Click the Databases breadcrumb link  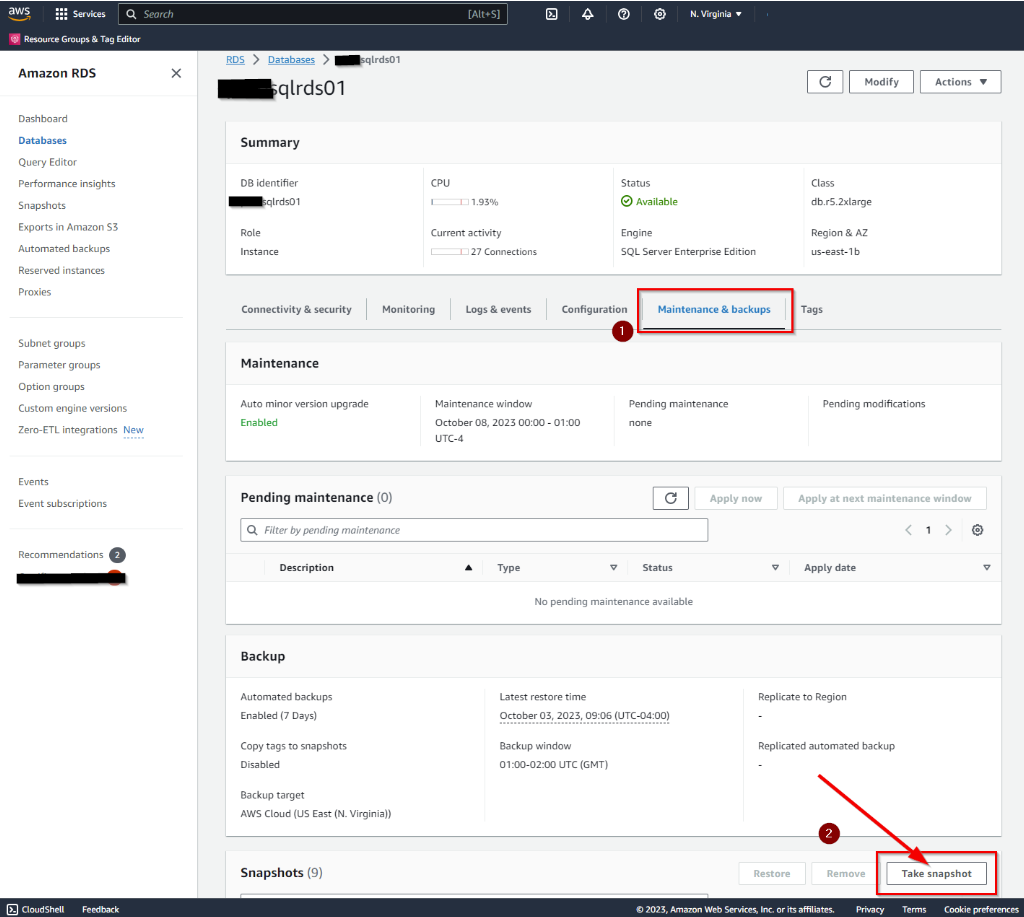(x=291, y=59)
